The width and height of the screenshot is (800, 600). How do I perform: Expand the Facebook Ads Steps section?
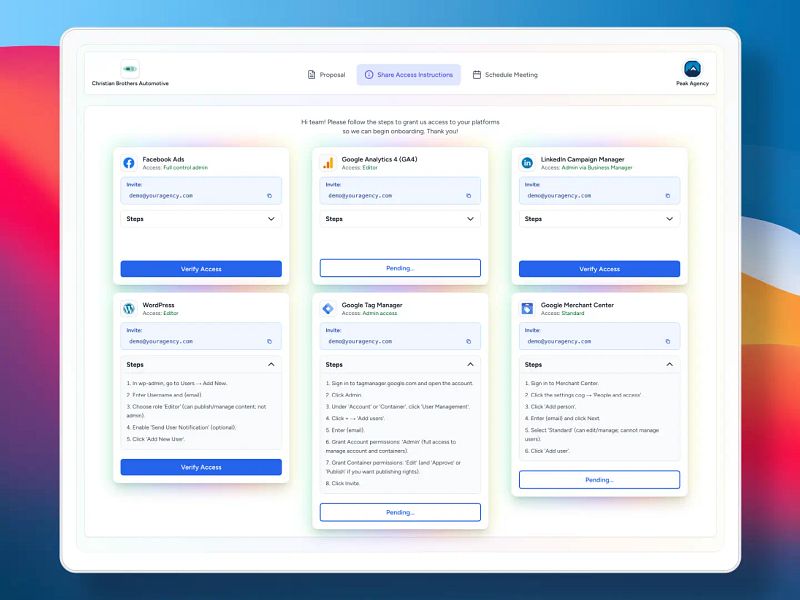[269, 218]
